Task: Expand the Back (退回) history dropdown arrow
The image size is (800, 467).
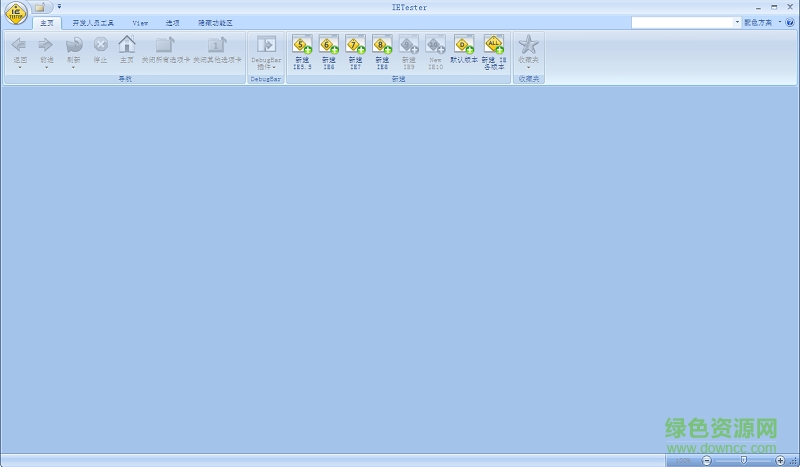Action: 19,67
